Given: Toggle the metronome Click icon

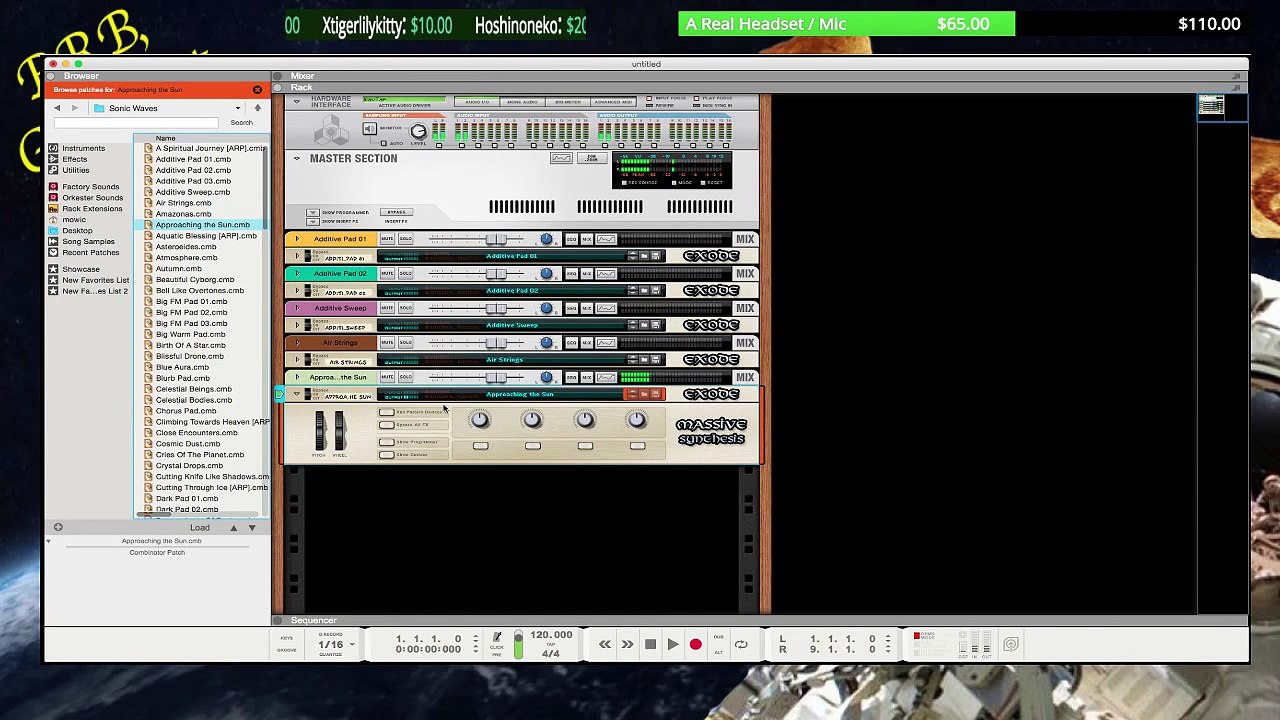Looking at the screenshot, I should tap(497, 638).
